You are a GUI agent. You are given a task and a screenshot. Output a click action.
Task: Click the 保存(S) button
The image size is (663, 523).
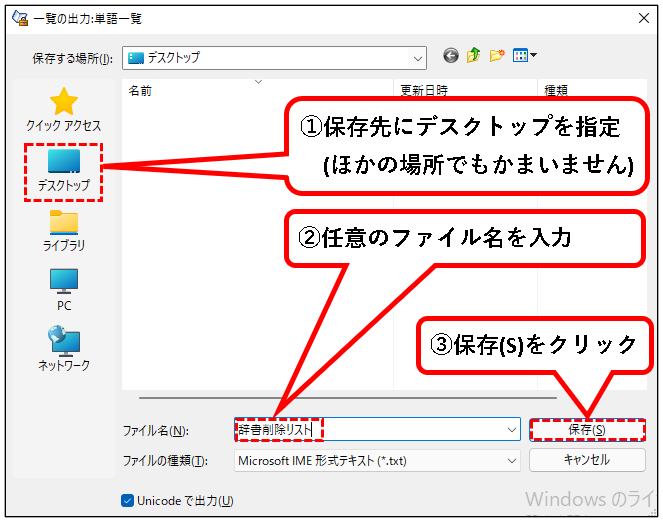click(587, 430)
